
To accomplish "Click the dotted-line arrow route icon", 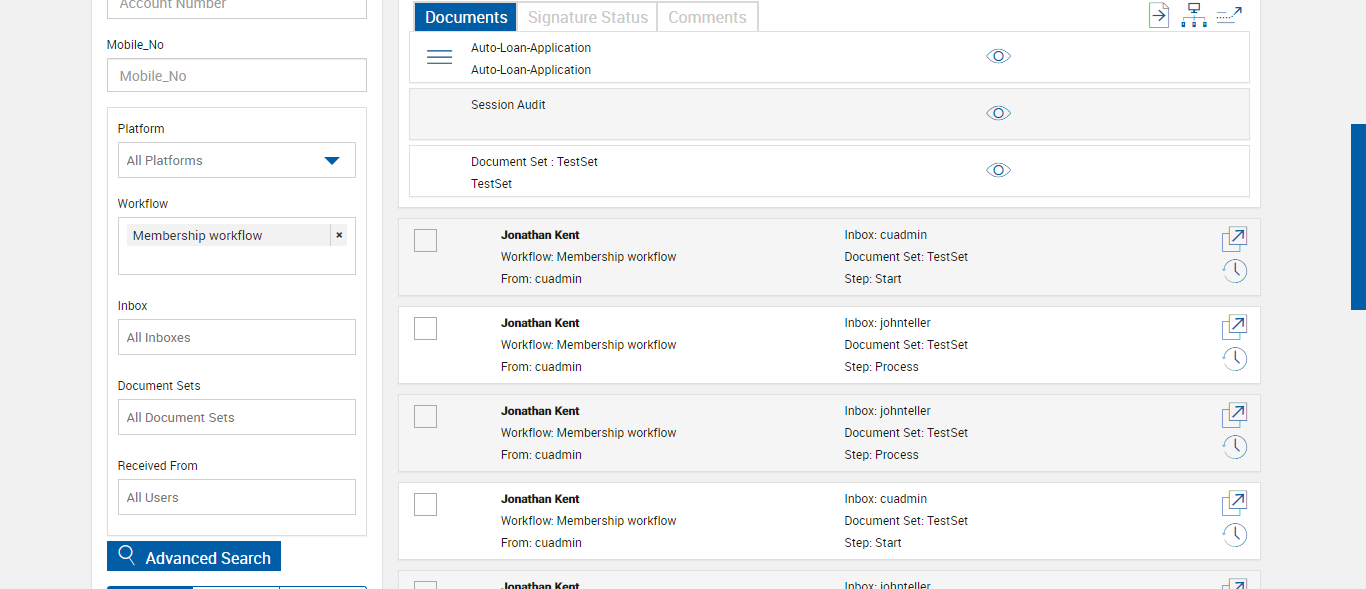I will (x=1229, y=15).
